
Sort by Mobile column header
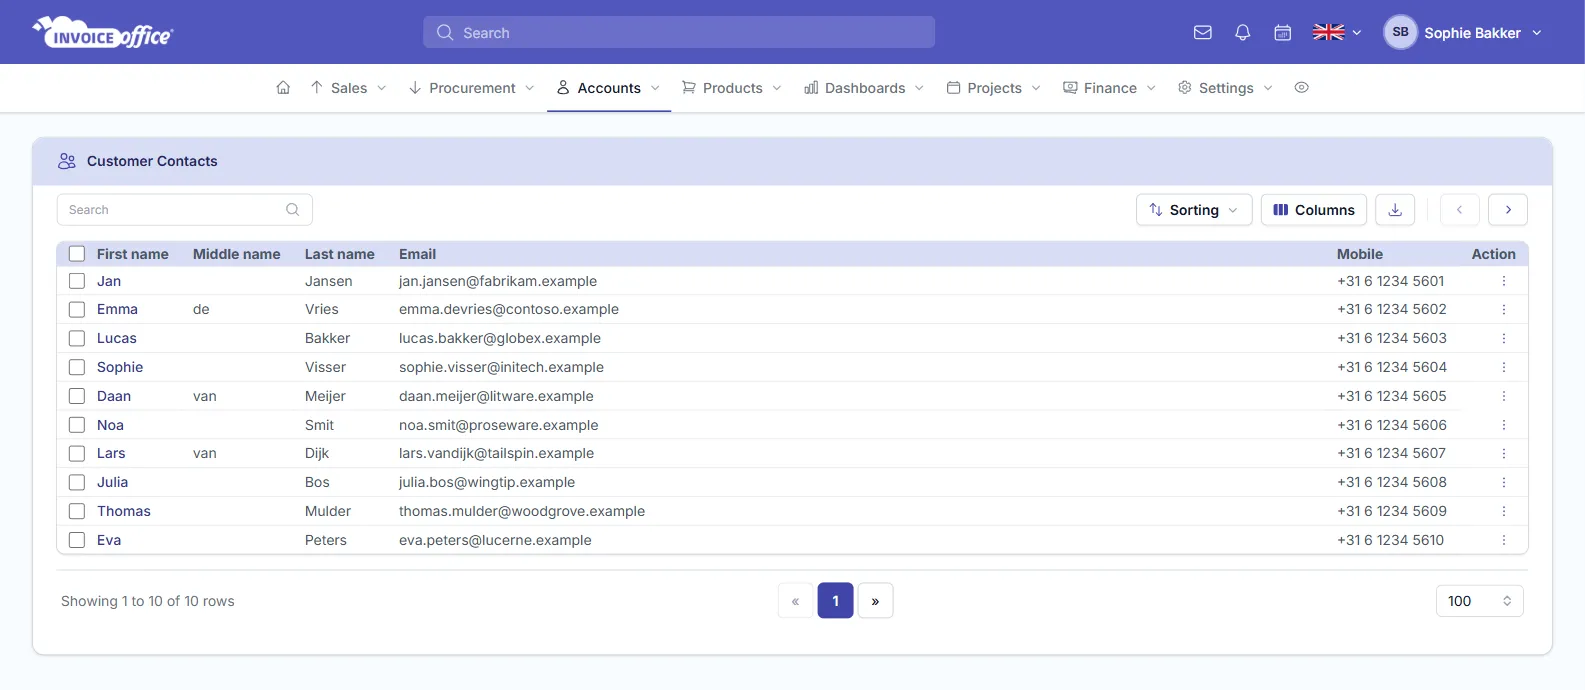coord(1360,254)
